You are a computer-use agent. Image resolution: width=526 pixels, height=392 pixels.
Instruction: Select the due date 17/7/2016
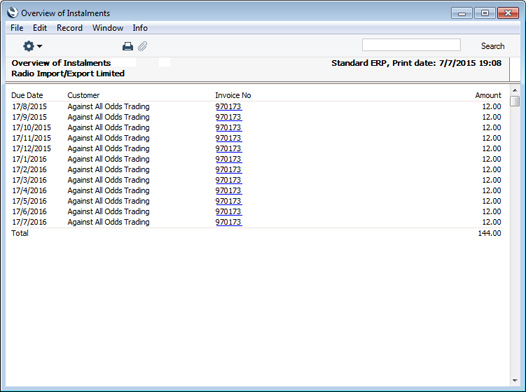point(30,222)
